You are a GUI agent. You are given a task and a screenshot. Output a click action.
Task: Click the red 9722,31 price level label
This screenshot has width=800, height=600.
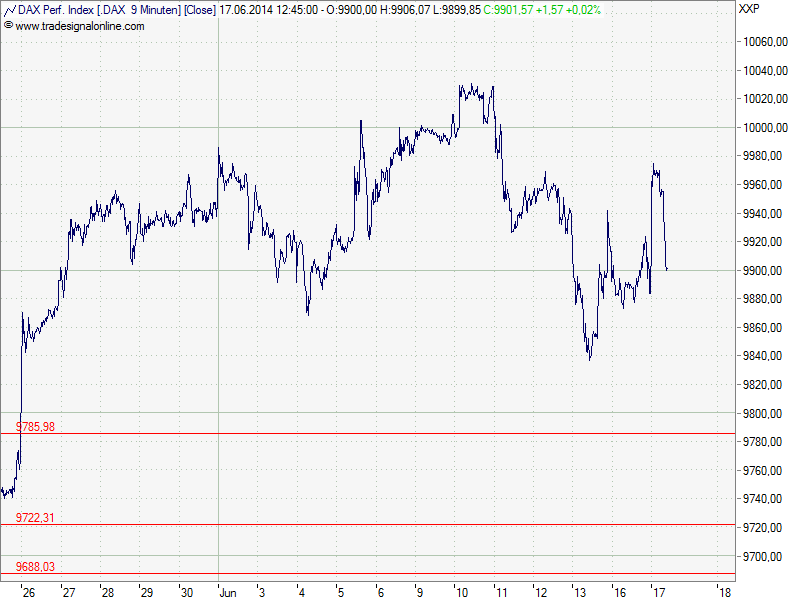pos(35,516)
